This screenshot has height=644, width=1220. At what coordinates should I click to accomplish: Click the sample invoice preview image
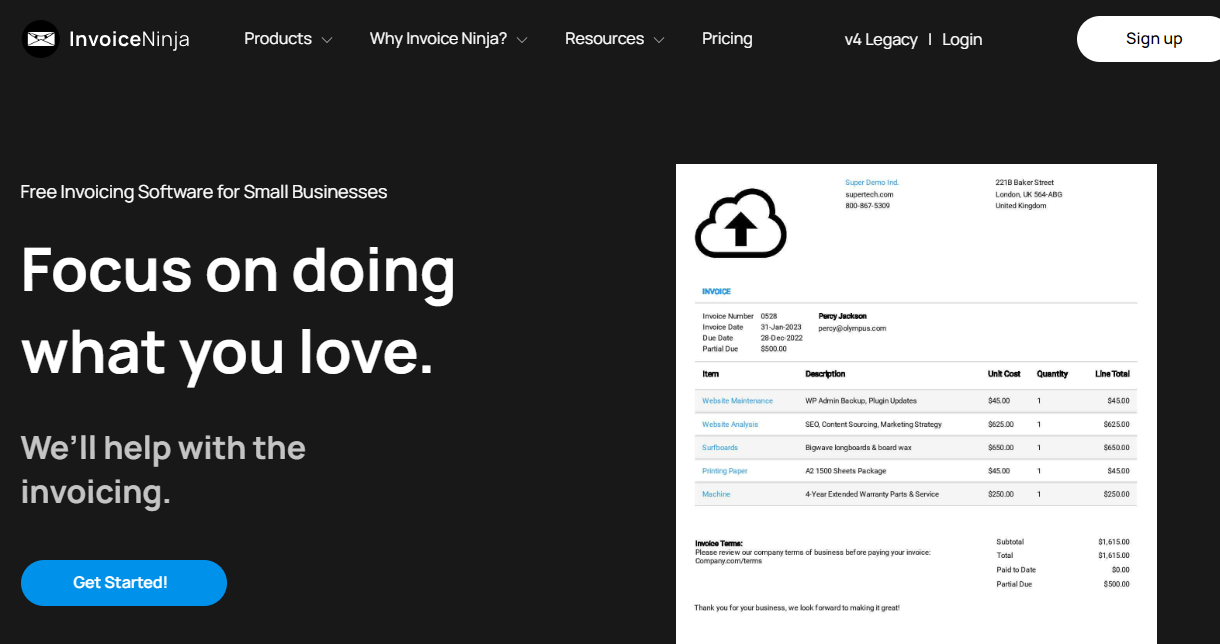click(x=916, y=404)
